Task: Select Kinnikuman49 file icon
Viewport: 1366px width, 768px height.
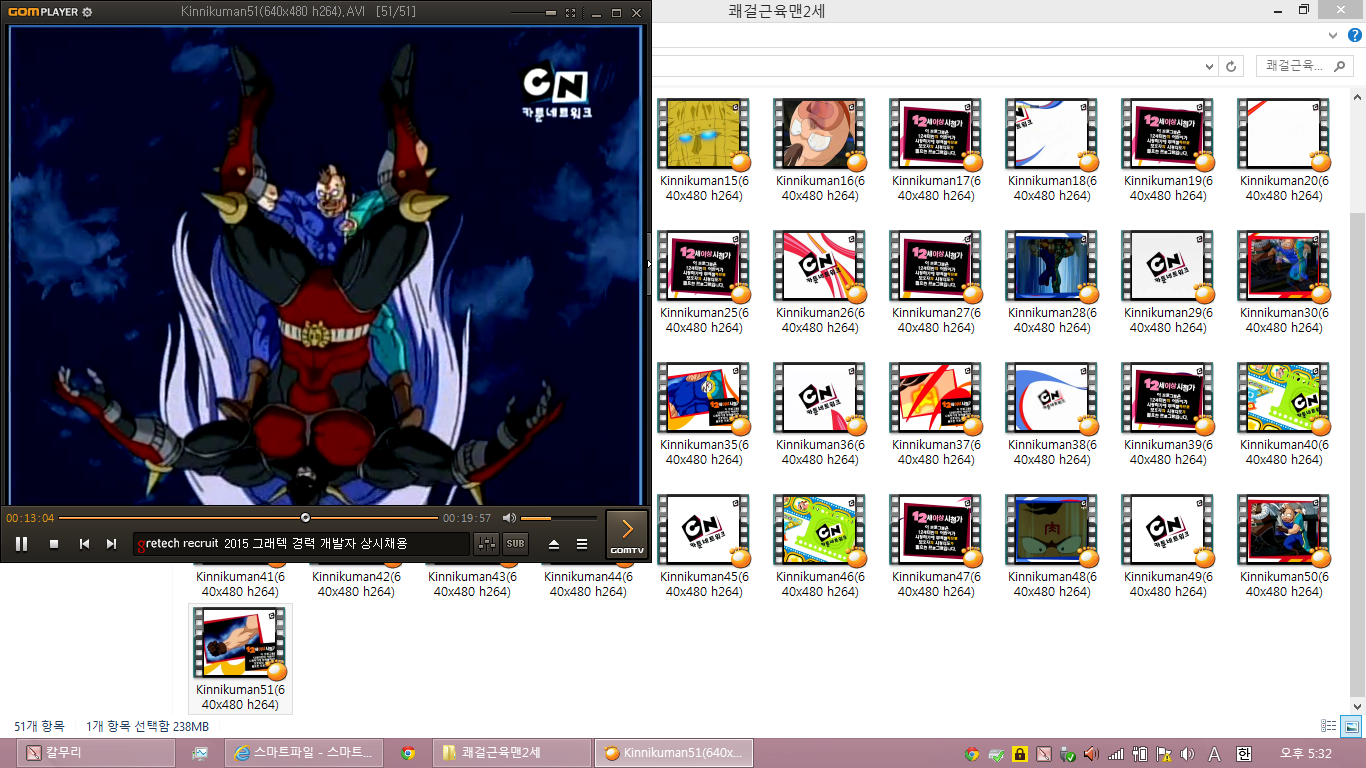Action: [1166, 530]
